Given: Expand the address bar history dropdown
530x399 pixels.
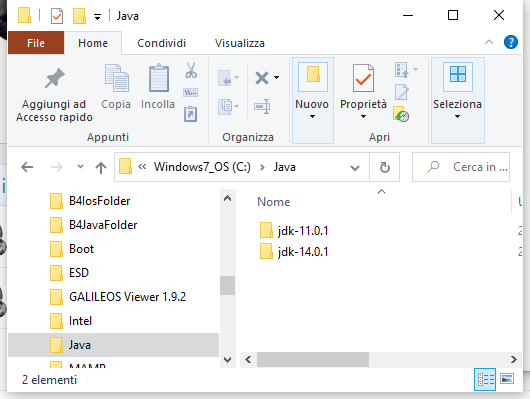Looking at the screenshot, I should [355, 168].
